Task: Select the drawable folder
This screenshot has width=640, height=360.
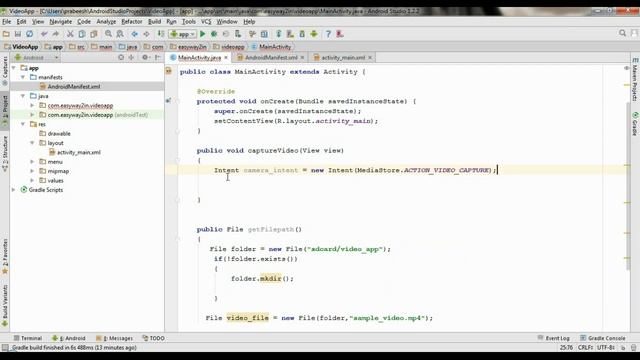Action: point(59,133)
